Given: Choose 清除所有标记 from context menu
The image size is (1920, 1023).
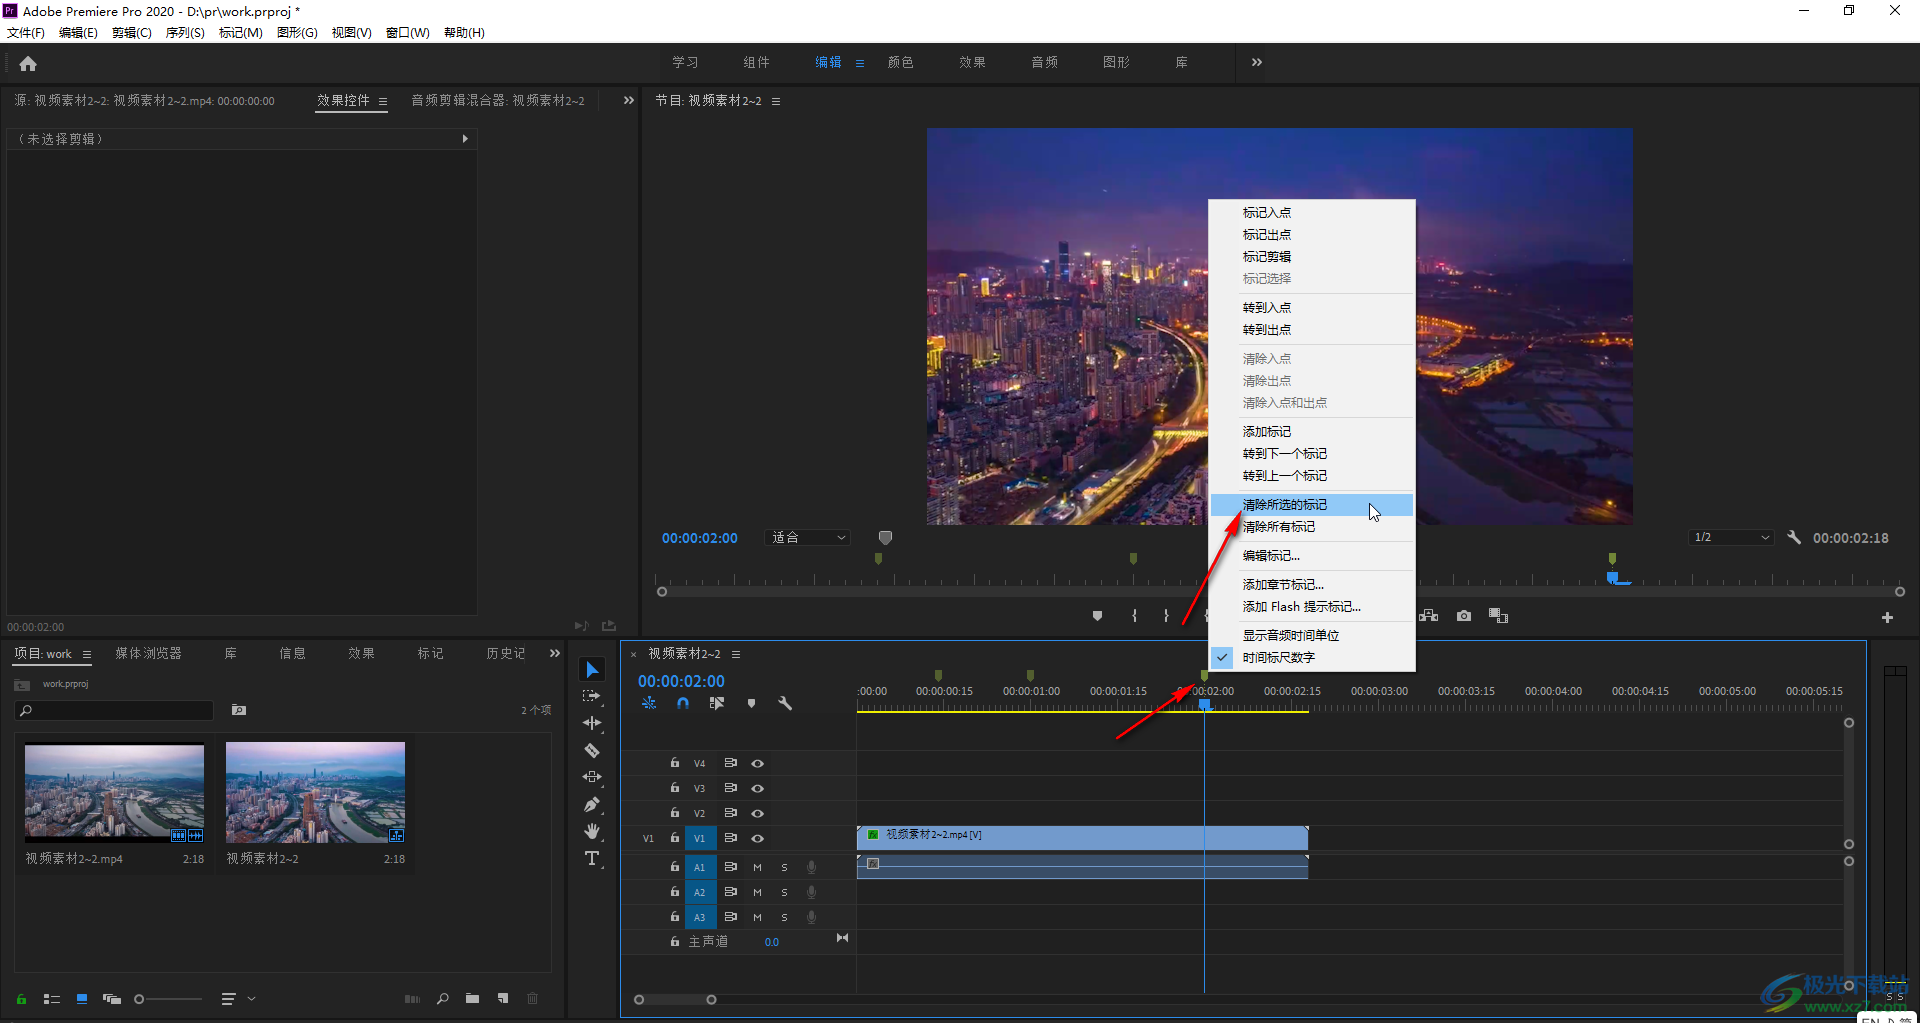Looking at the screenshot, I should tap(1312, 527).
